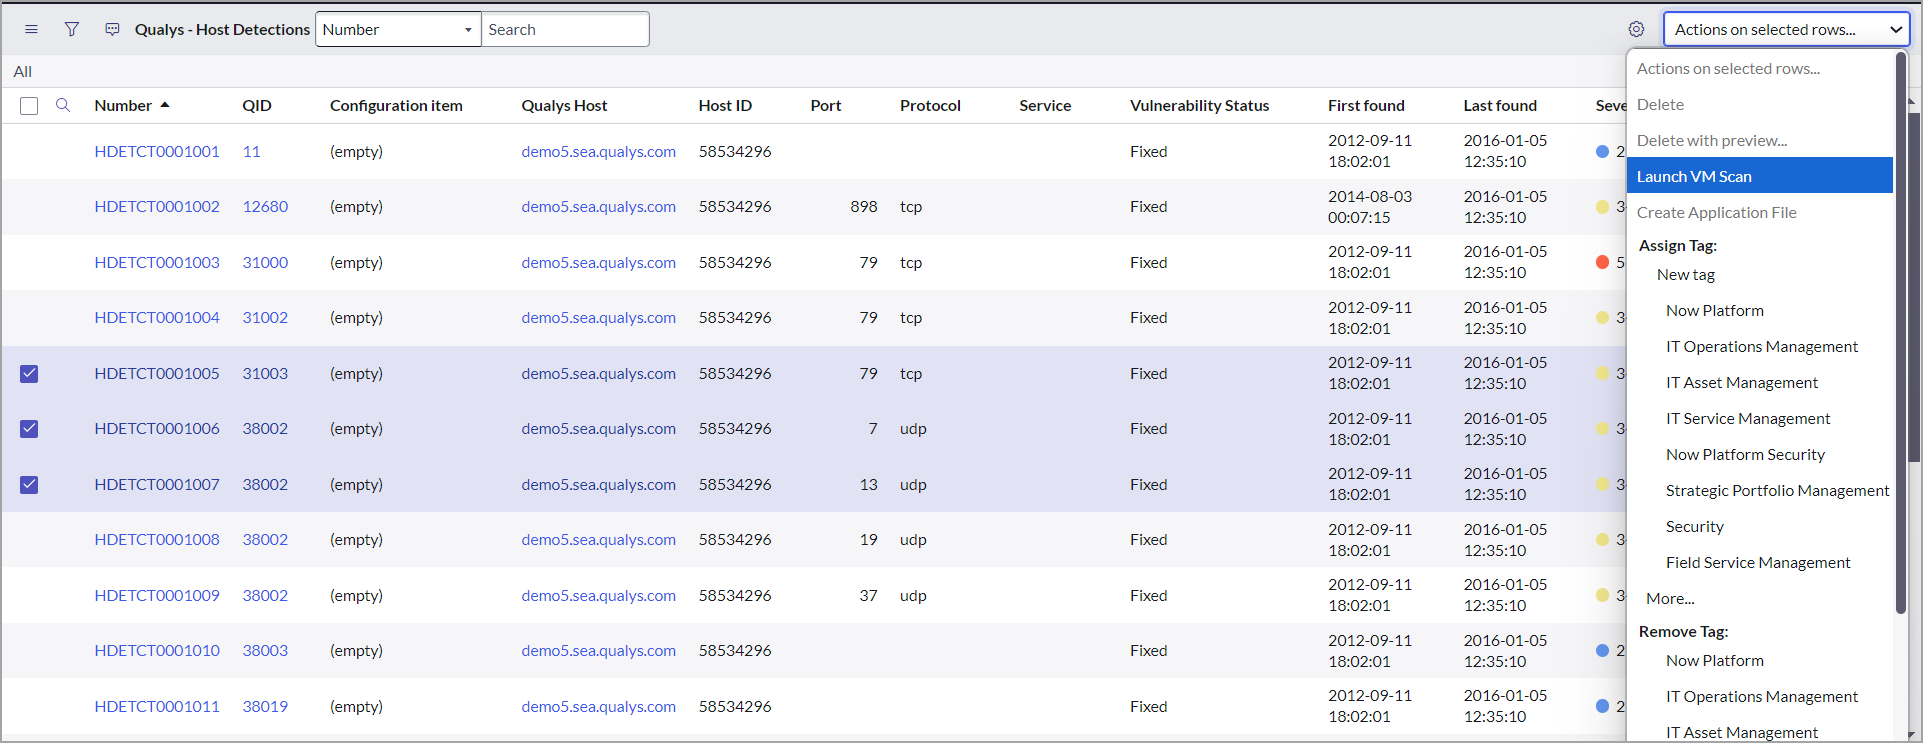The width and height of the screenshot is (1923, 743).
Task: Open the list personalize gear icon
Action: (1636, 30)
